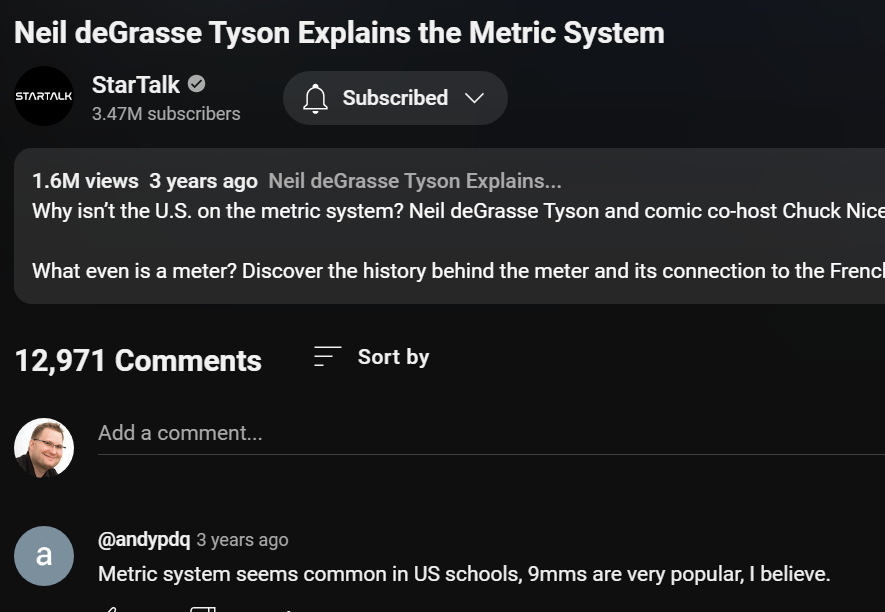Click the notification bell icon
885x612 pixels.
pyautogui.click(x=316, y=98)
